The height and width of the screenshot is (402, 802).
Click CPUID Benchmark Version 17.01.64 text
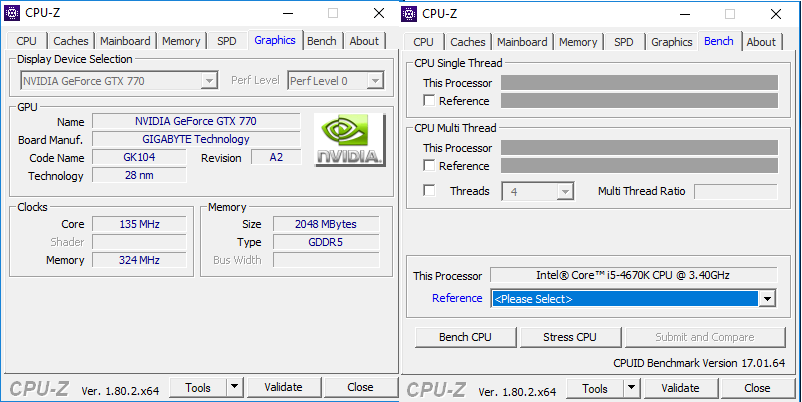point(699,363)
